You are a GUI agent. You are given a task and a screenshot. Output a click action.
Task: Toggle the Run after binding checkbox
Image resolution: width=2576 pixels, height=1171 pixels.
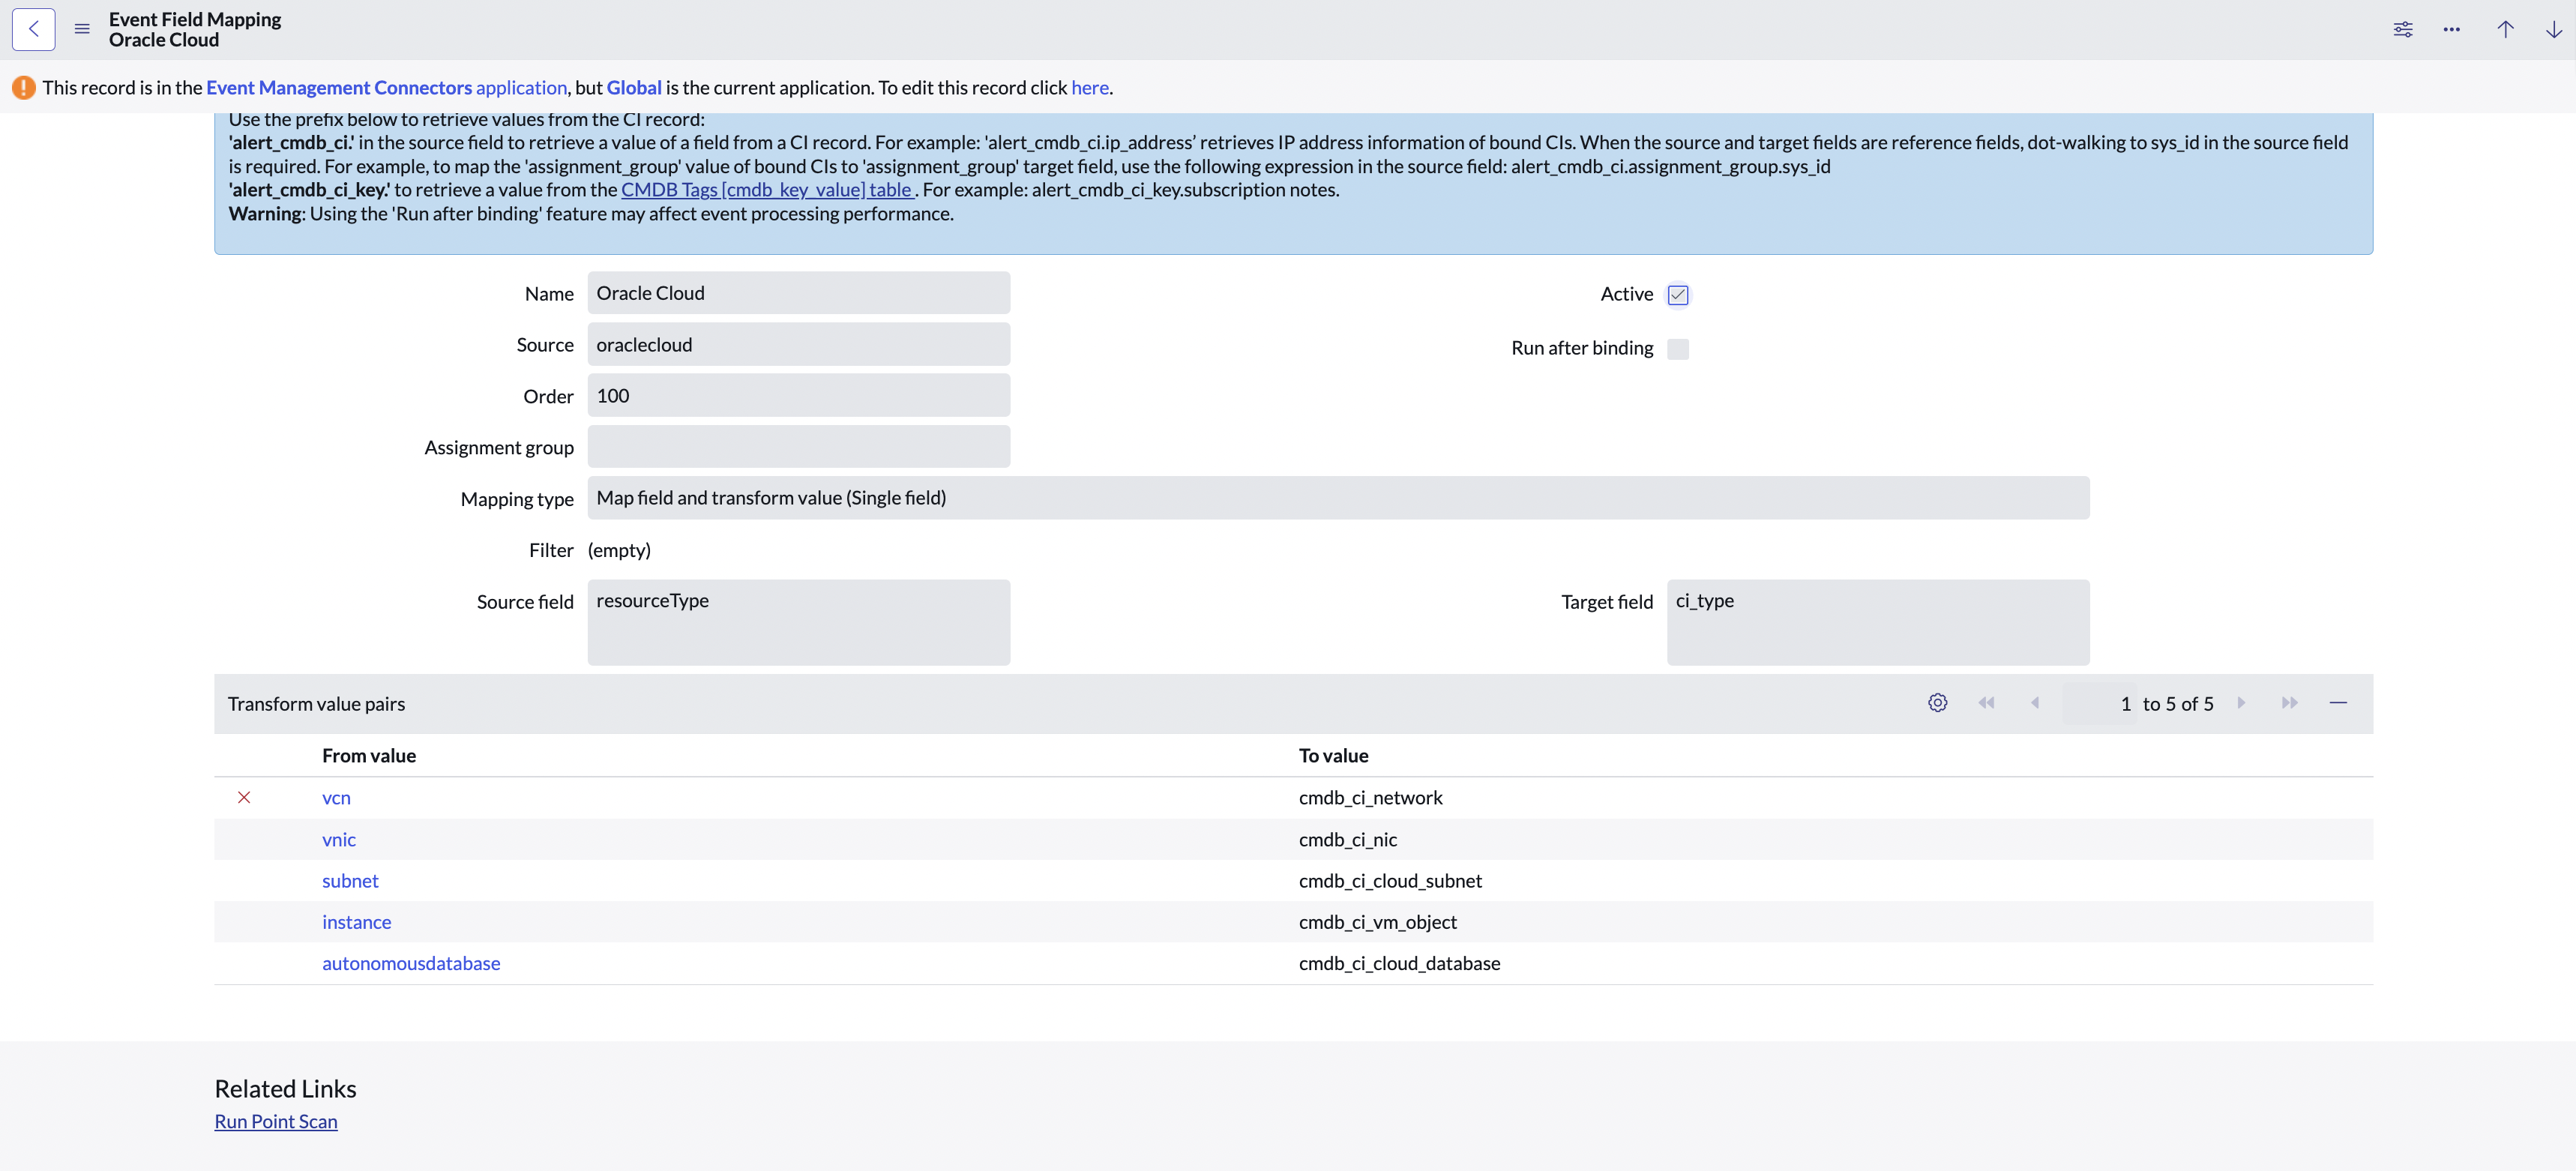[1678, 349]
